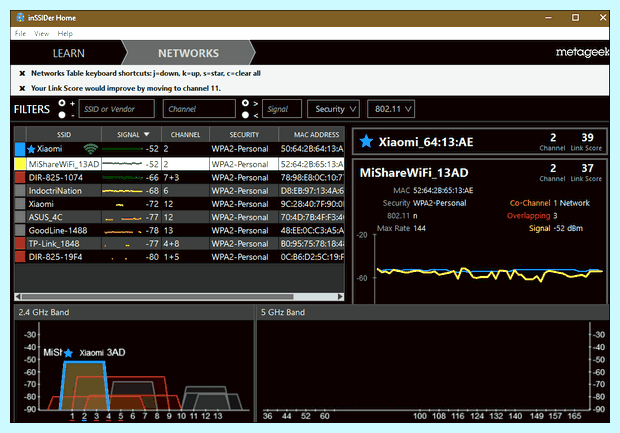This screenshot has width=620, height=433.
Task: Click the gray swatch of the GoodLine-1488 row
Action: 20,230
